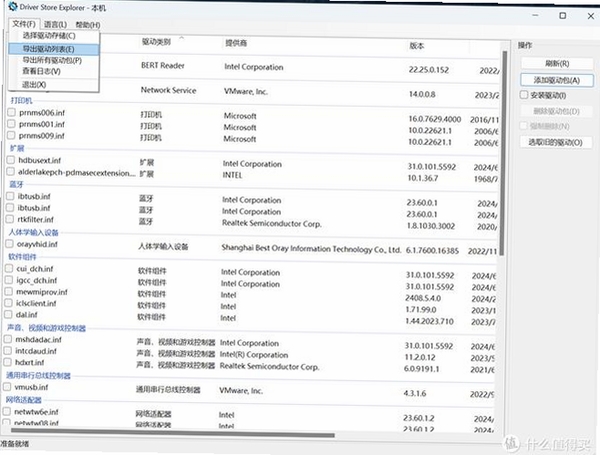Image resolution: width=600 pixels, height=455 pixels.
Task: Check the rtkfilter.inf checkbox
Action: (10, 219)
